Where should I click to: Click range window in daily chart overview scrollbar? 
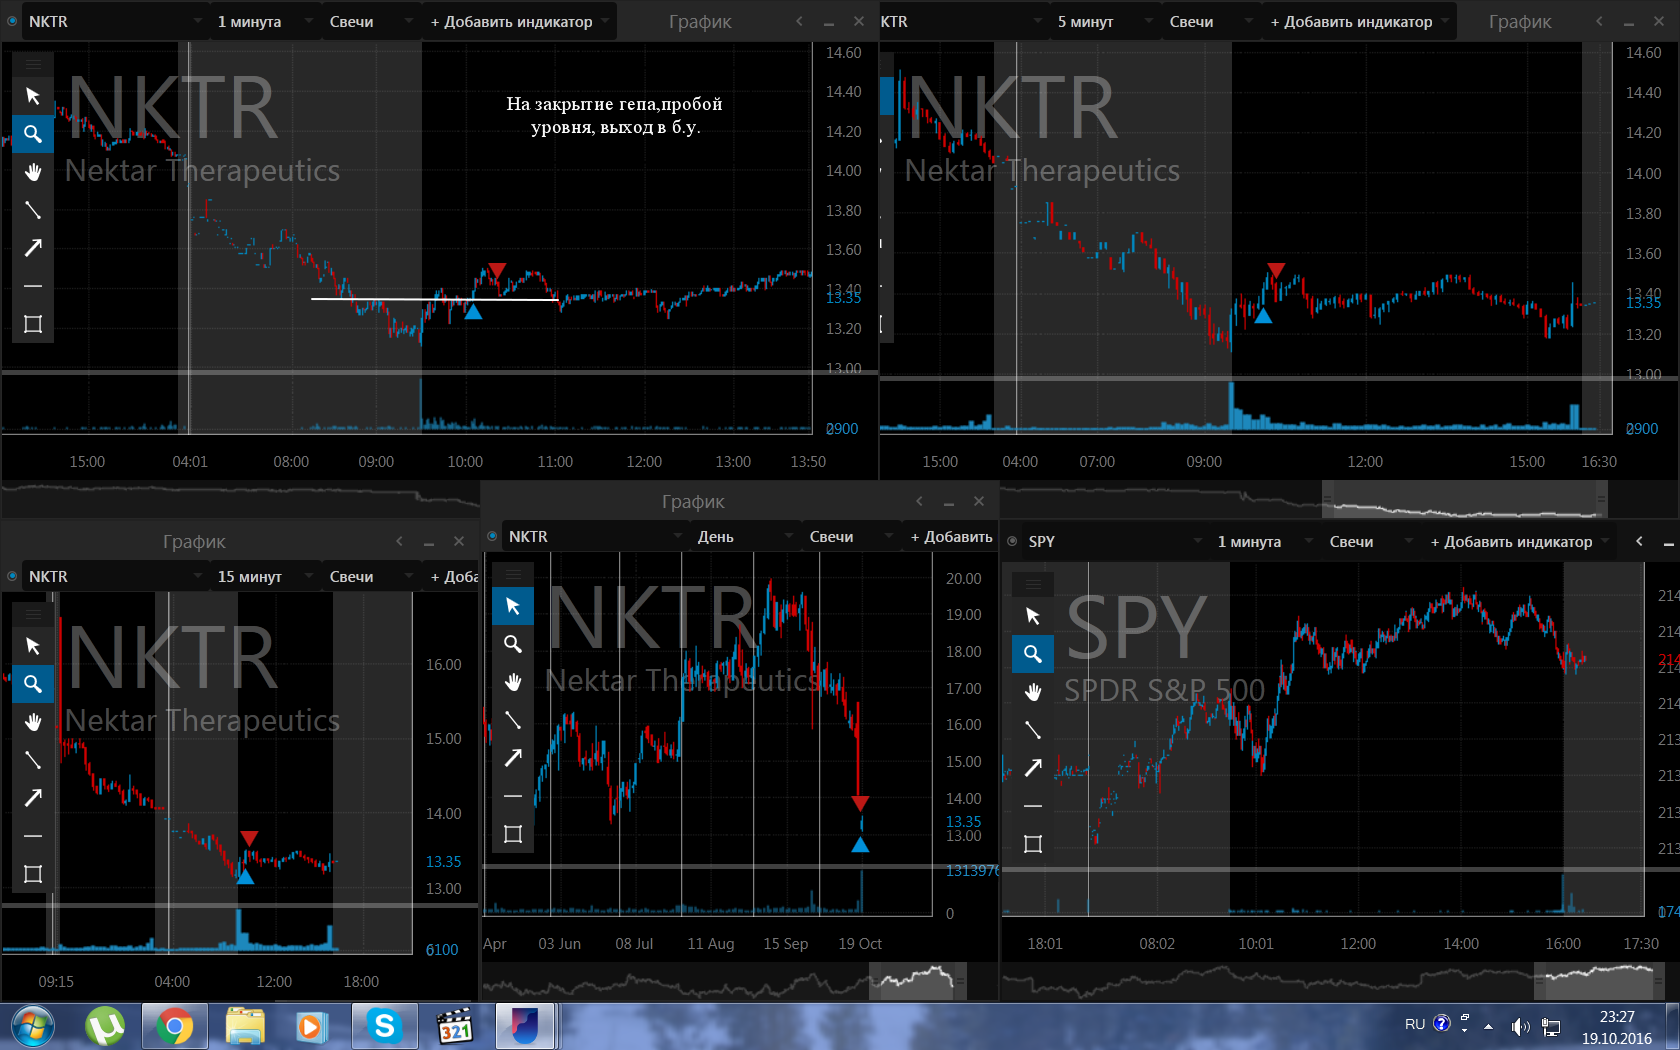pos(918,981)
